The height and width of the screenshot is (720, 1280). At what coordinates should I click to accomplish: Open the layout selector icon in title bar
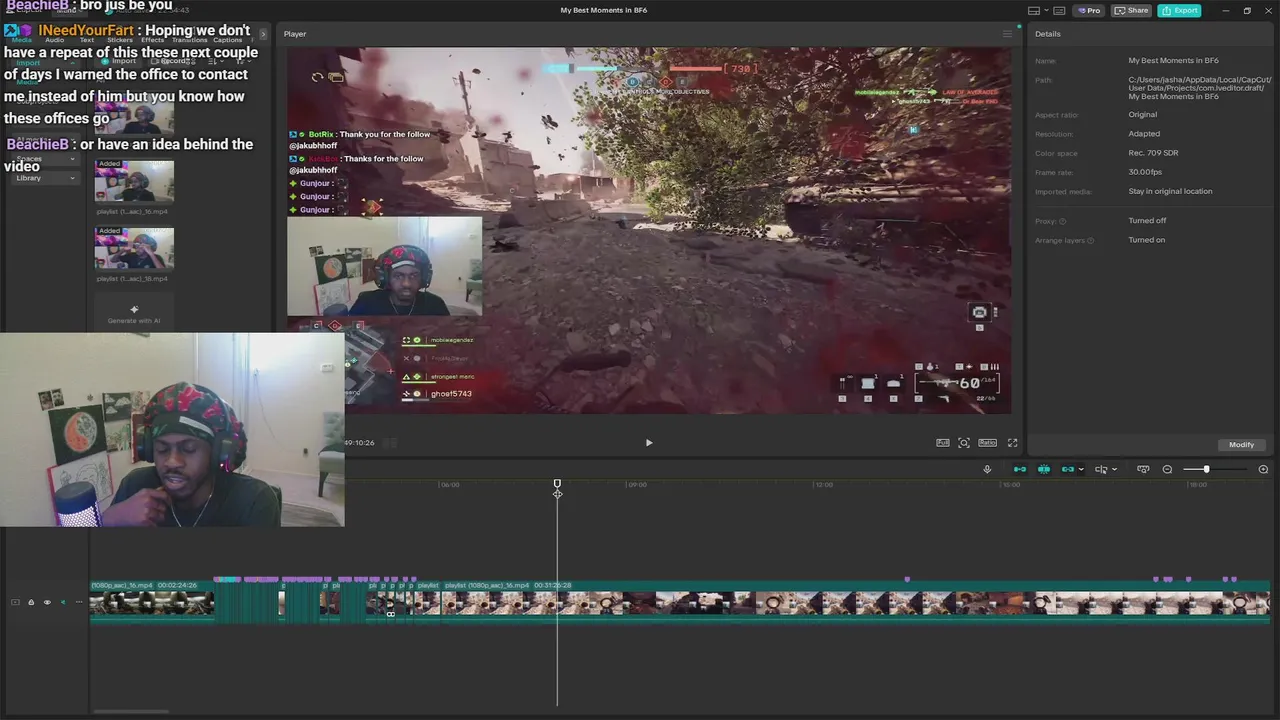(x=1034, y=10)
